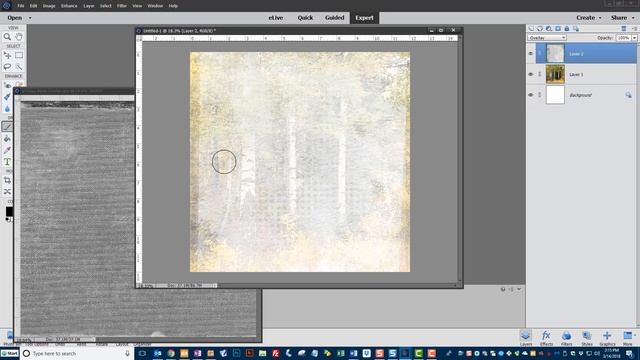Switch to Guided mode tab
The width and height of the screenshot is (640, 360).
(335, 18)
